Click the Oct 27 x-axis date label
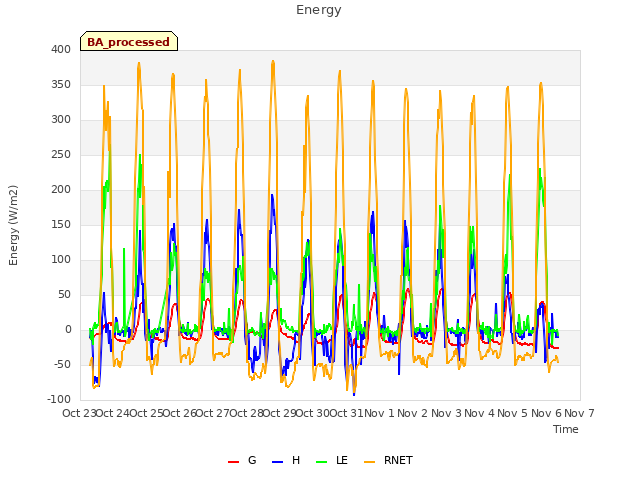The height and width of the screenshot is (480, 640). (x=213, y=413)
